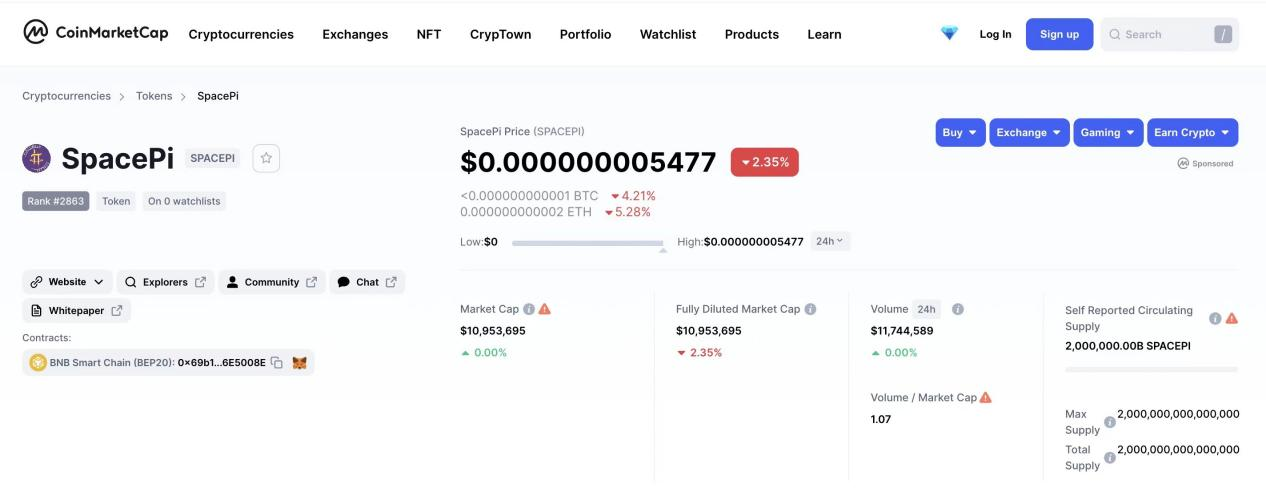Click the Total Supply info icon
Screen dimensions: 1266x492
click(x=1109, y=458)
